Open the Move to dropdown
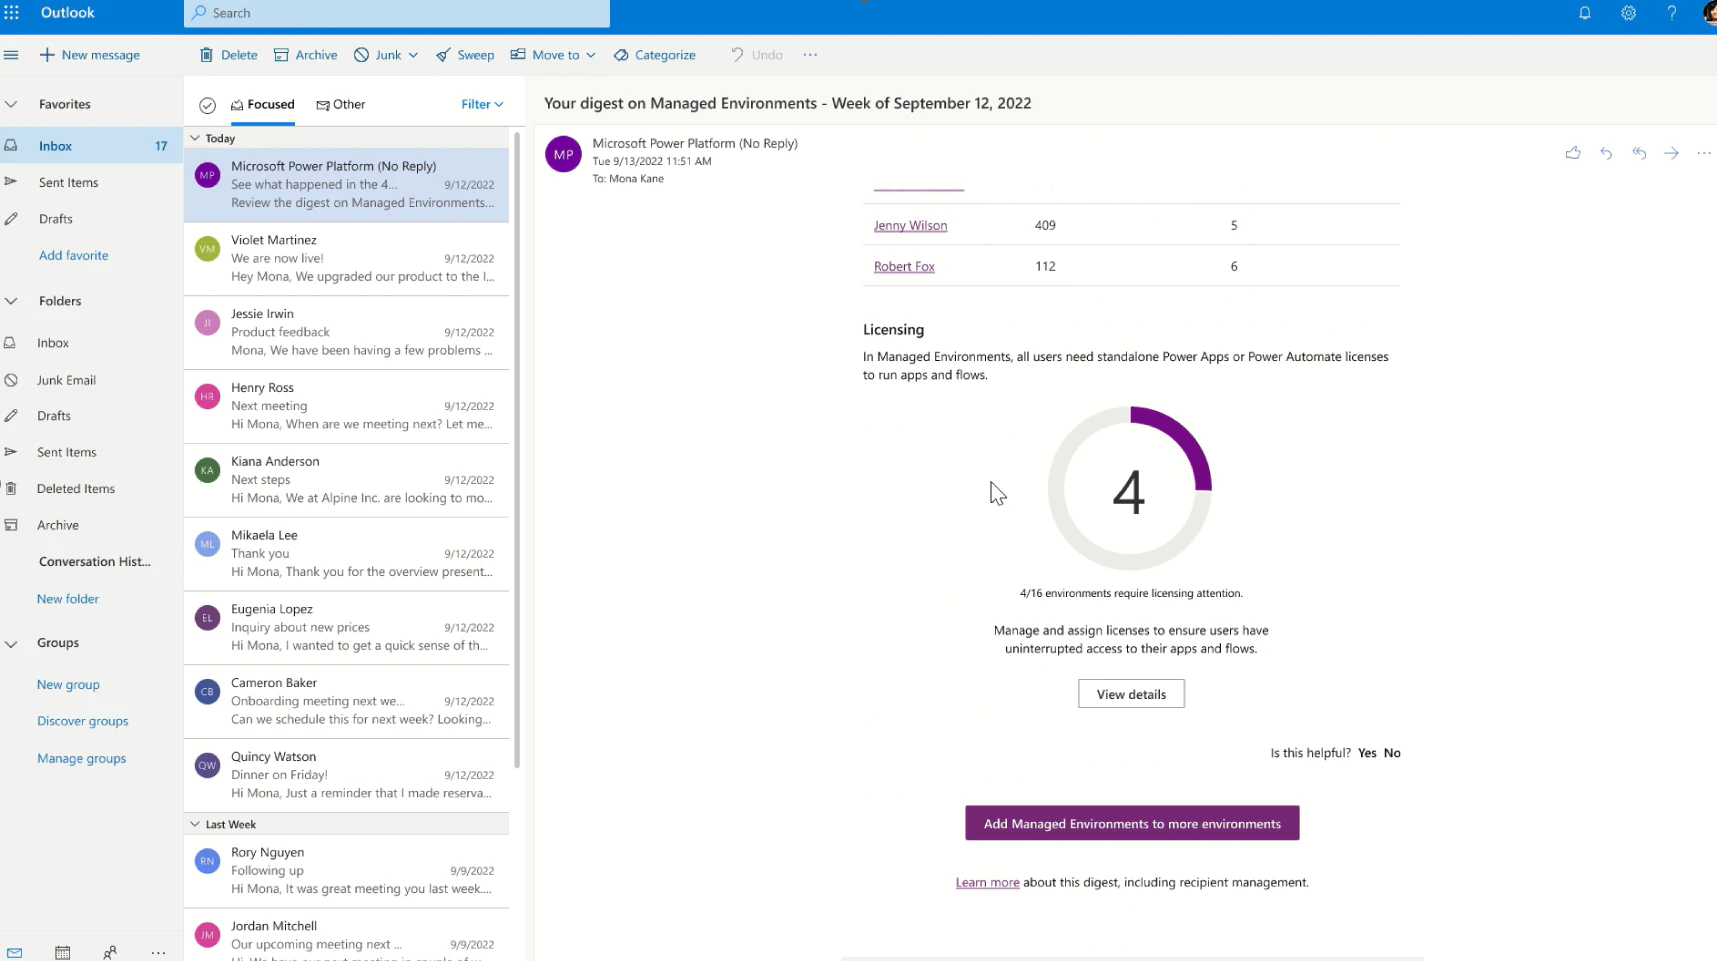 pos(553,55)
